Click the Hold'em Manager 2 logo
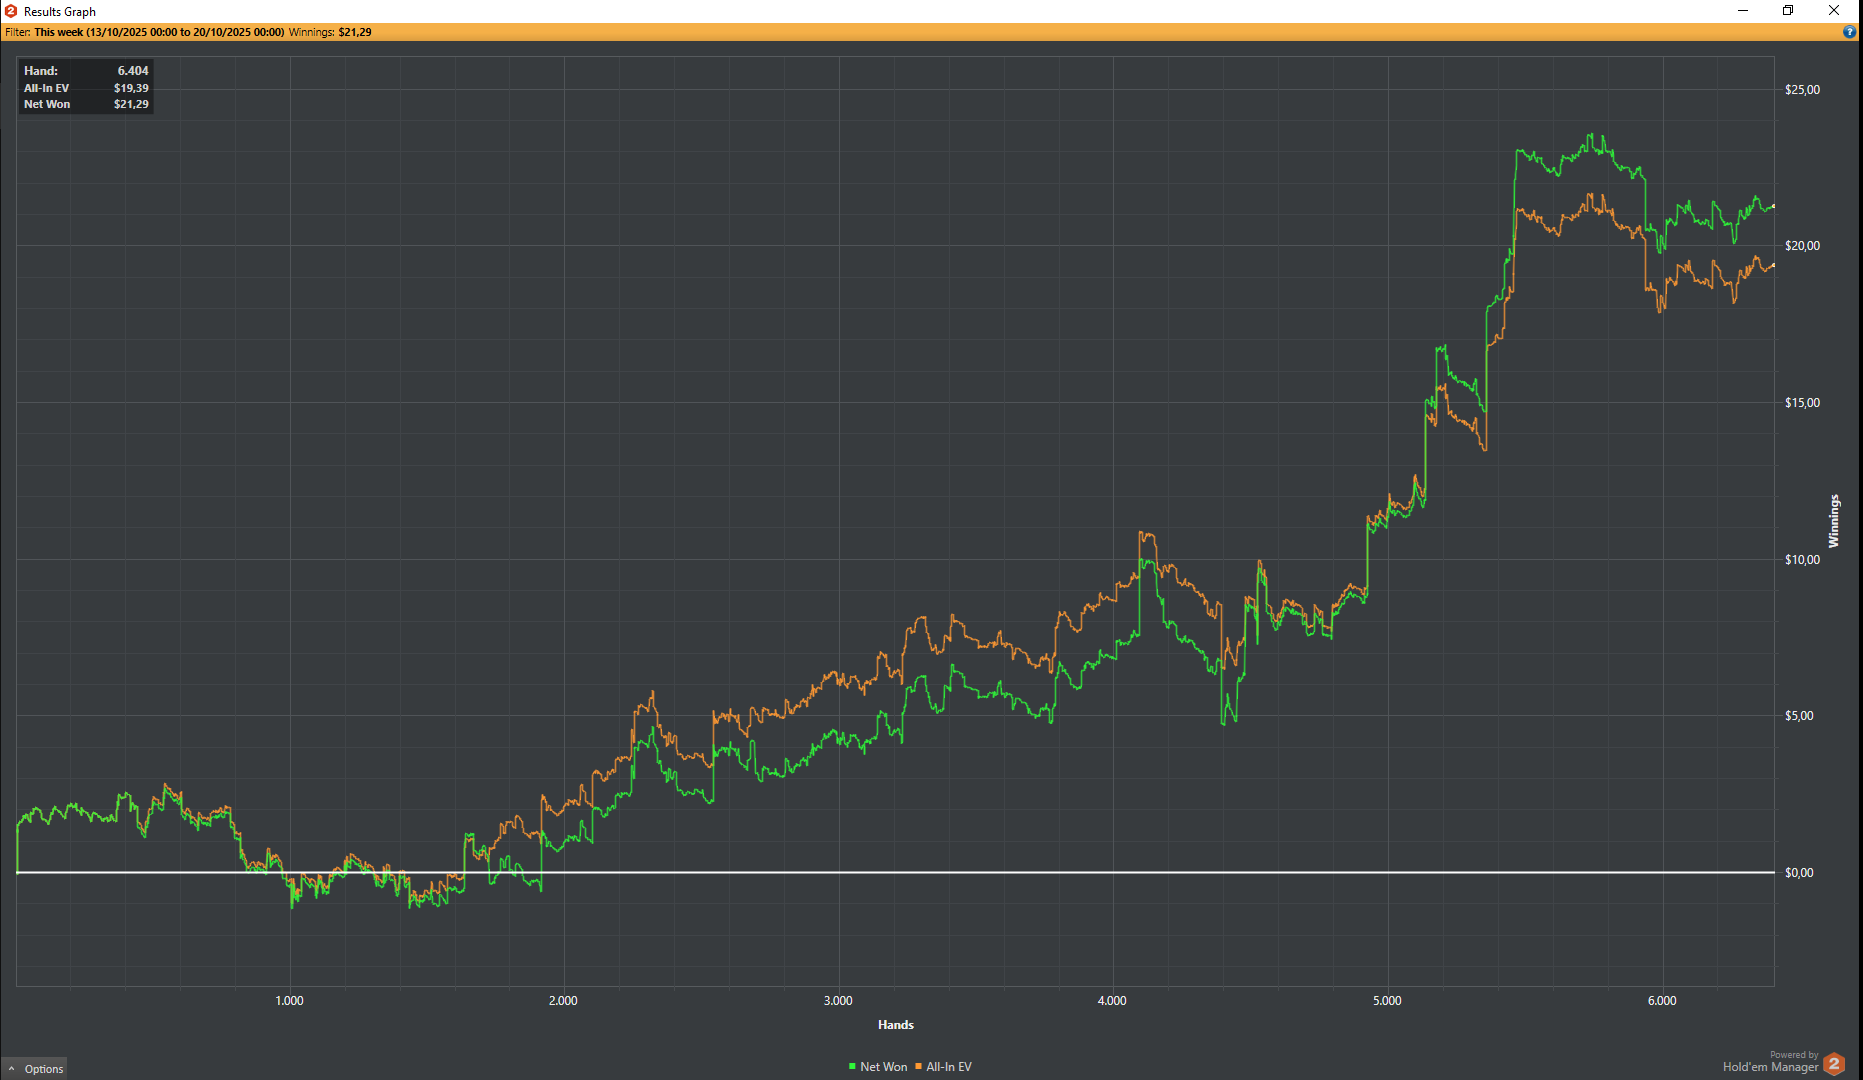The height and width of the screenshot is (1080, 1863). [x=1834, y=1064]
